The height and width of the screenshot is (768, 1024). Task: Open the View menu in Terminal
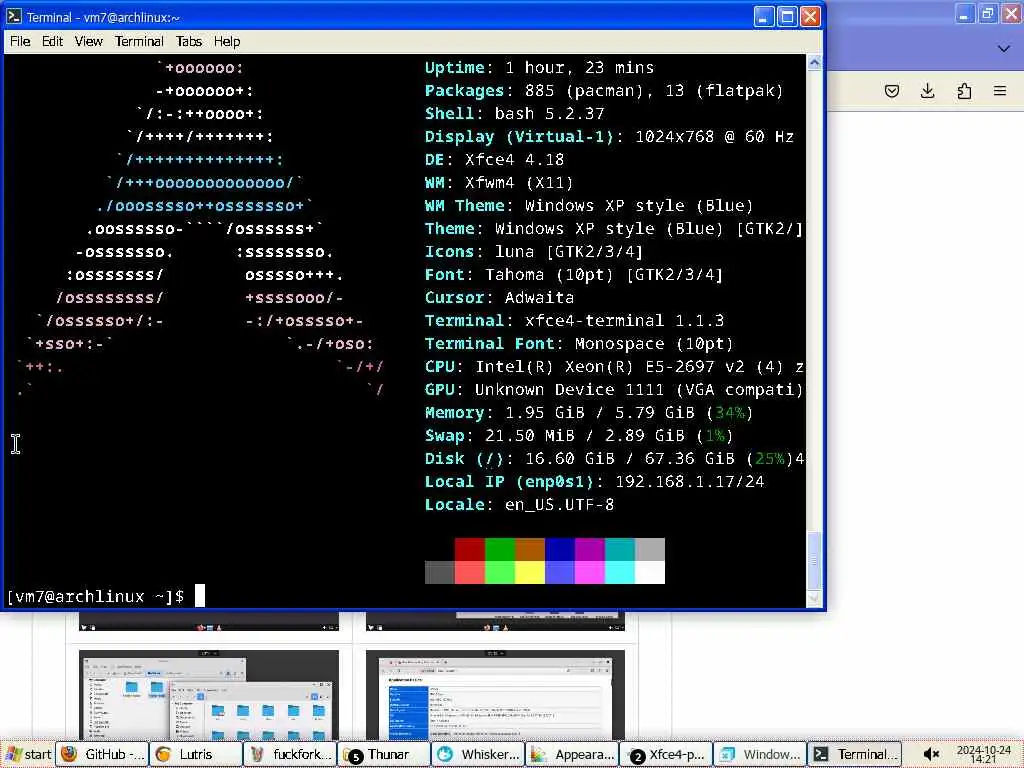click(x=88, y=41)
